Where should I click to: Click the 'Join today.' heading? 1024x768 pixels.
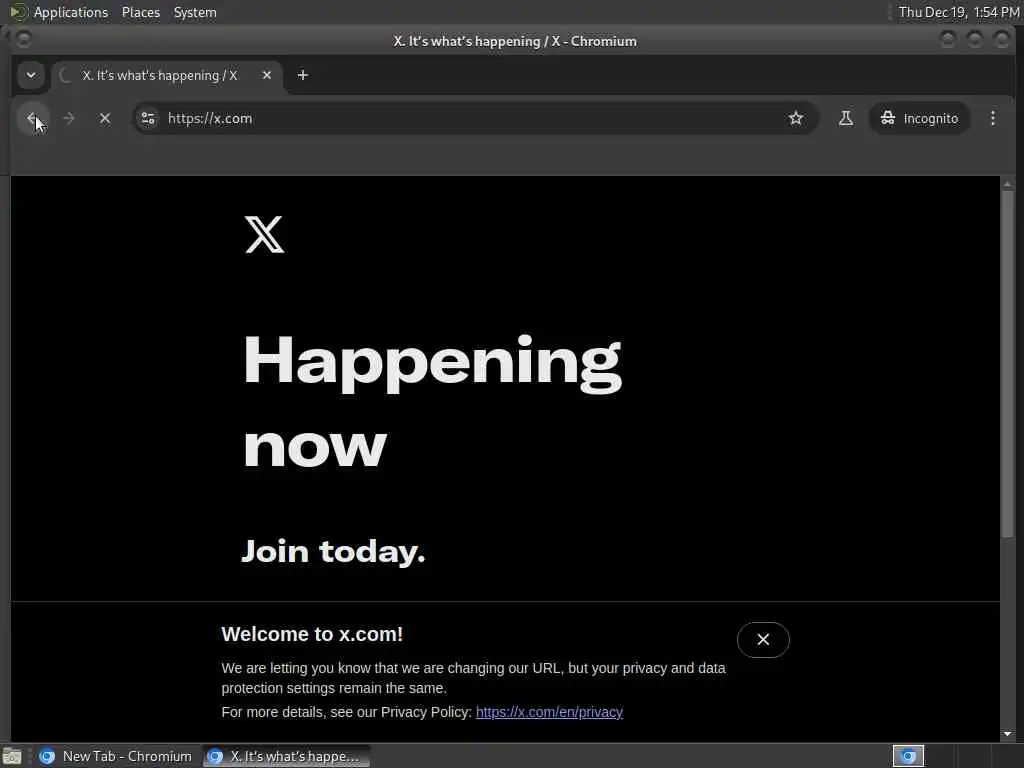pos(333,552)
